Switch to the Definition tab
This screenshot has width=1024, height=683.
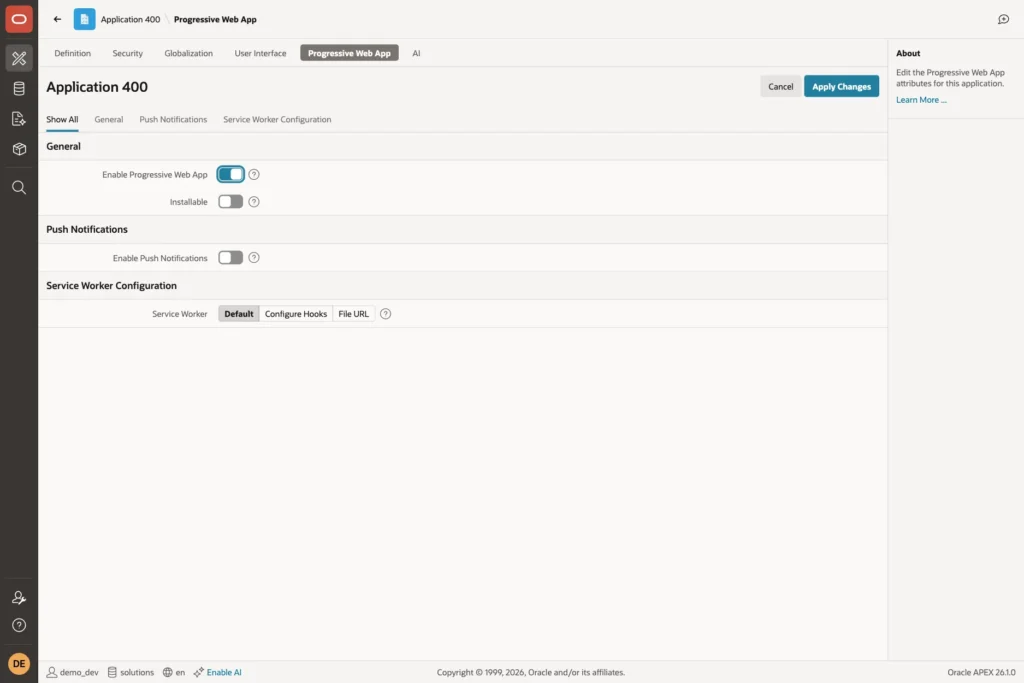[72, 53]
